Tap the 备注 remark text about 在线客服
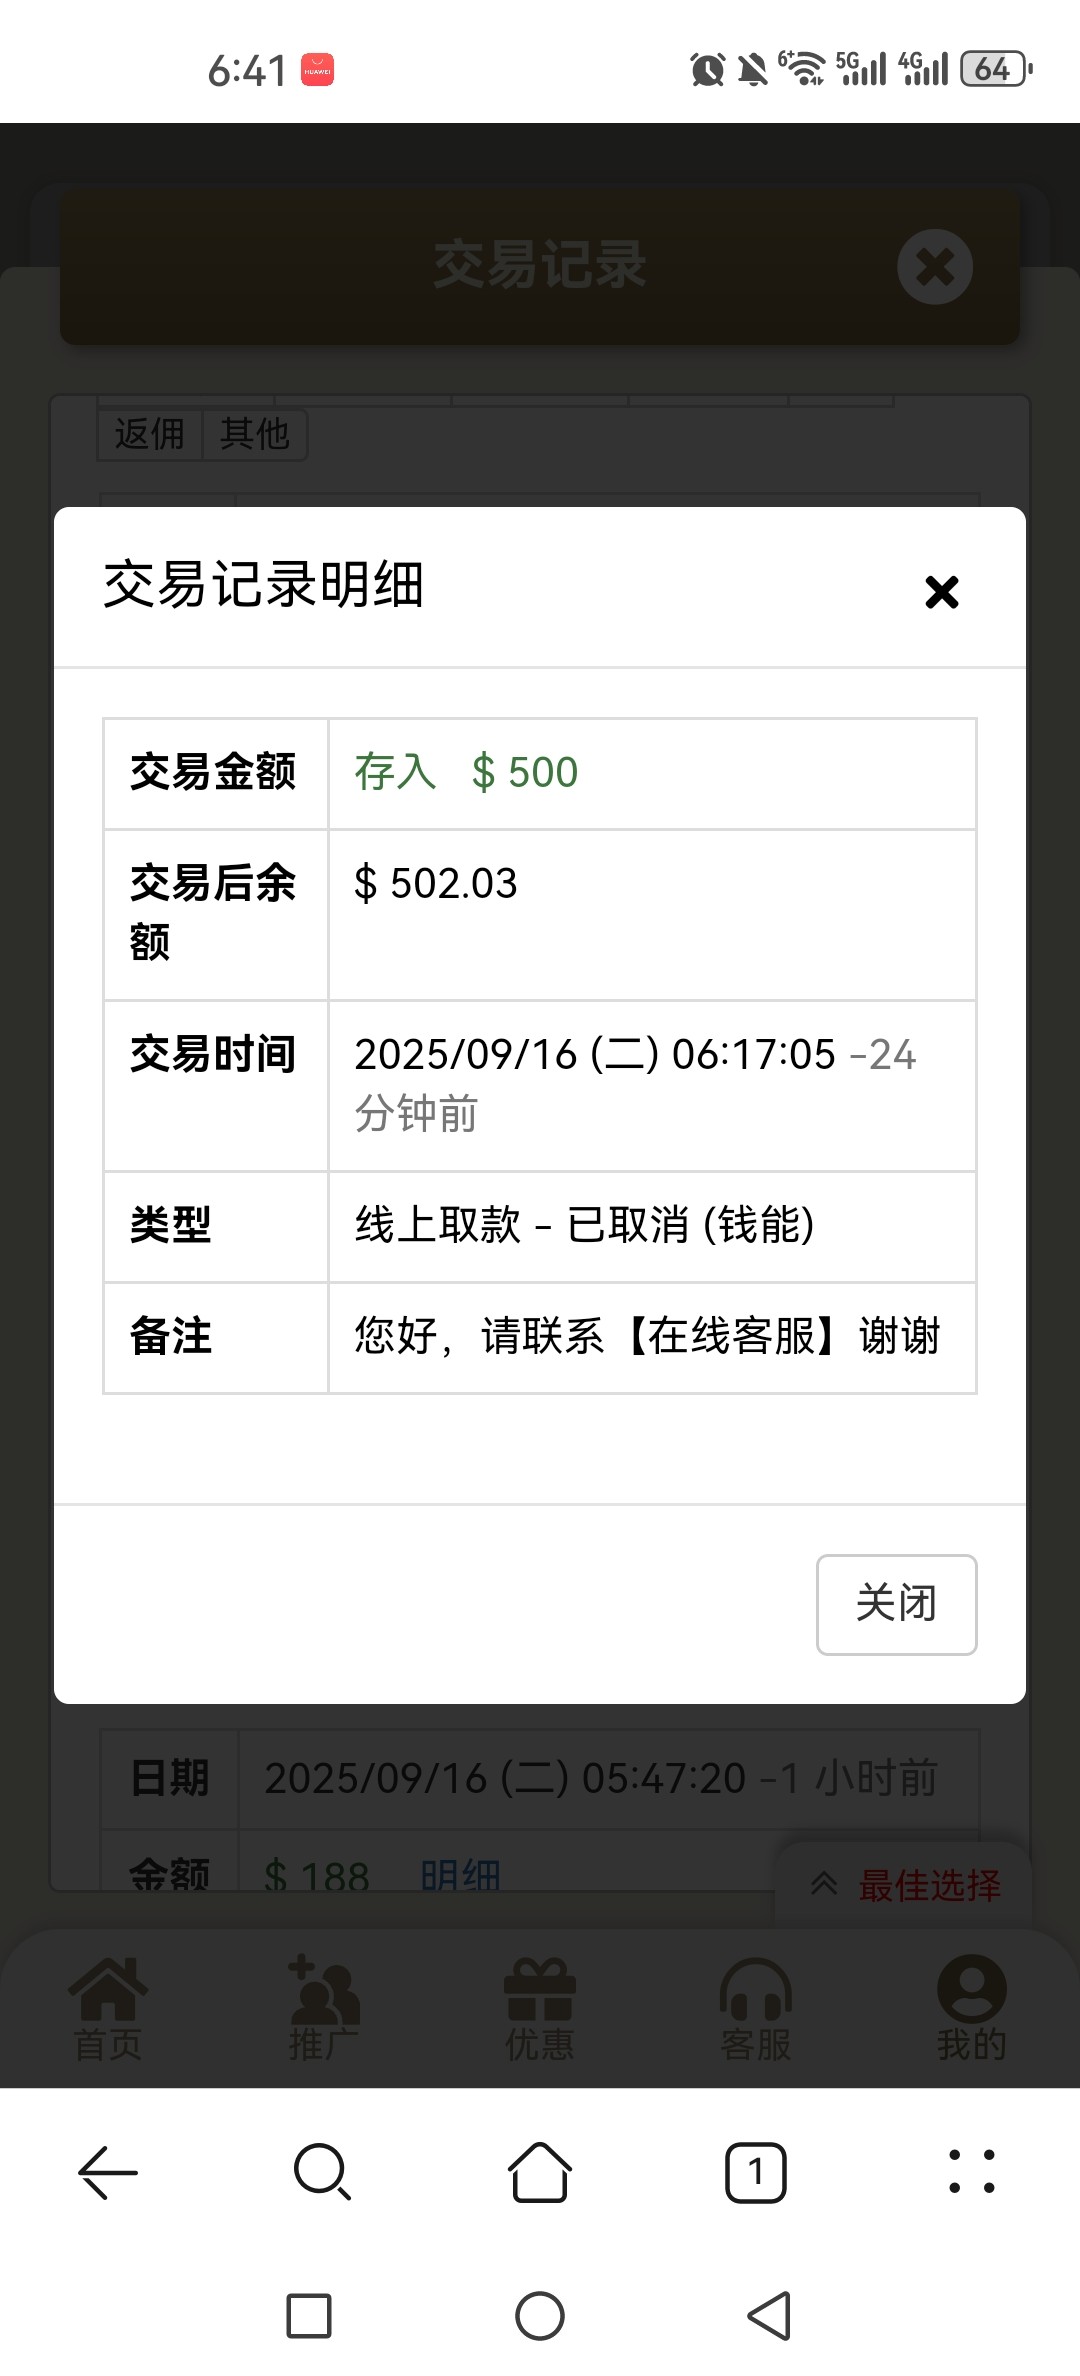This screenshot has width=1080, height=2376. pyautogui.click(x=647, y=1336)
